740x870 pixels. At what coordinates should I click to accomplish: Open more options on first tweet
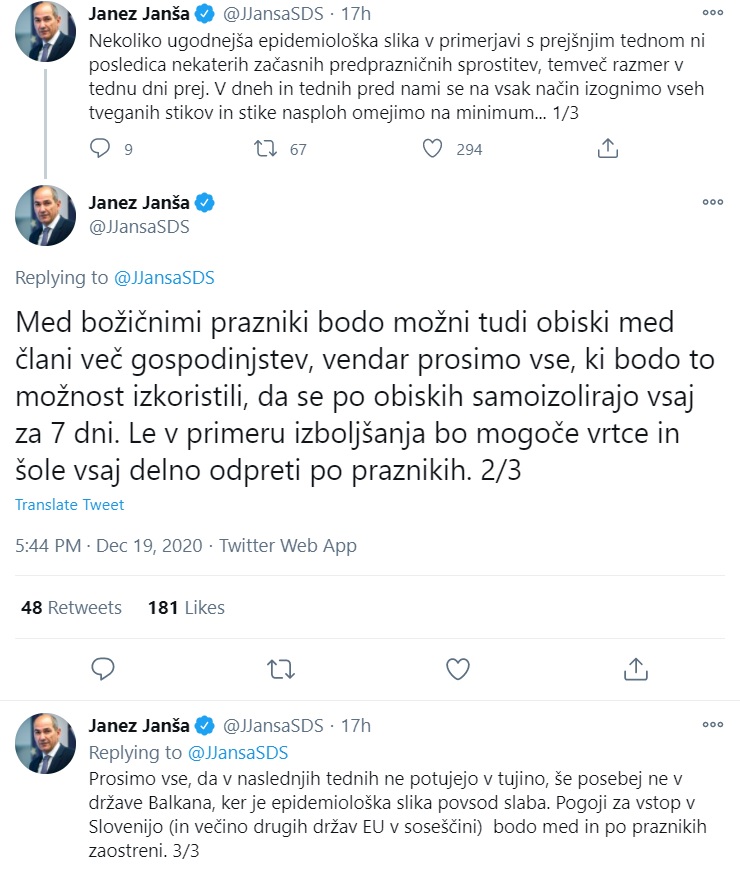(712, 15)
